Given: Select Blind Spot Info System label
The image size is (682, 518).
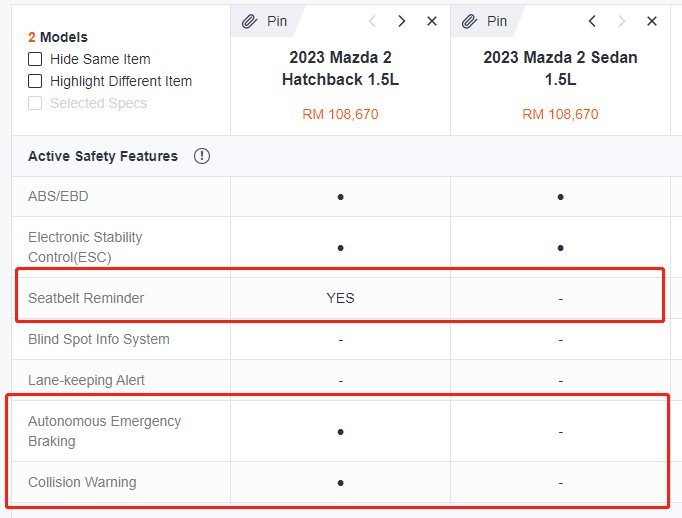Looking at the screenshot, I should coord(99,339).
